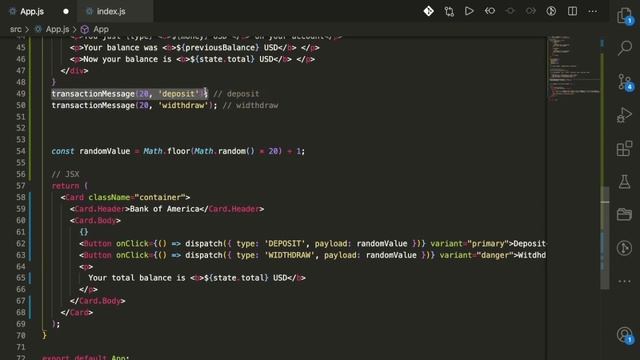Show additional views ellipsis in activity bar
640x360 pixels.
624,281
